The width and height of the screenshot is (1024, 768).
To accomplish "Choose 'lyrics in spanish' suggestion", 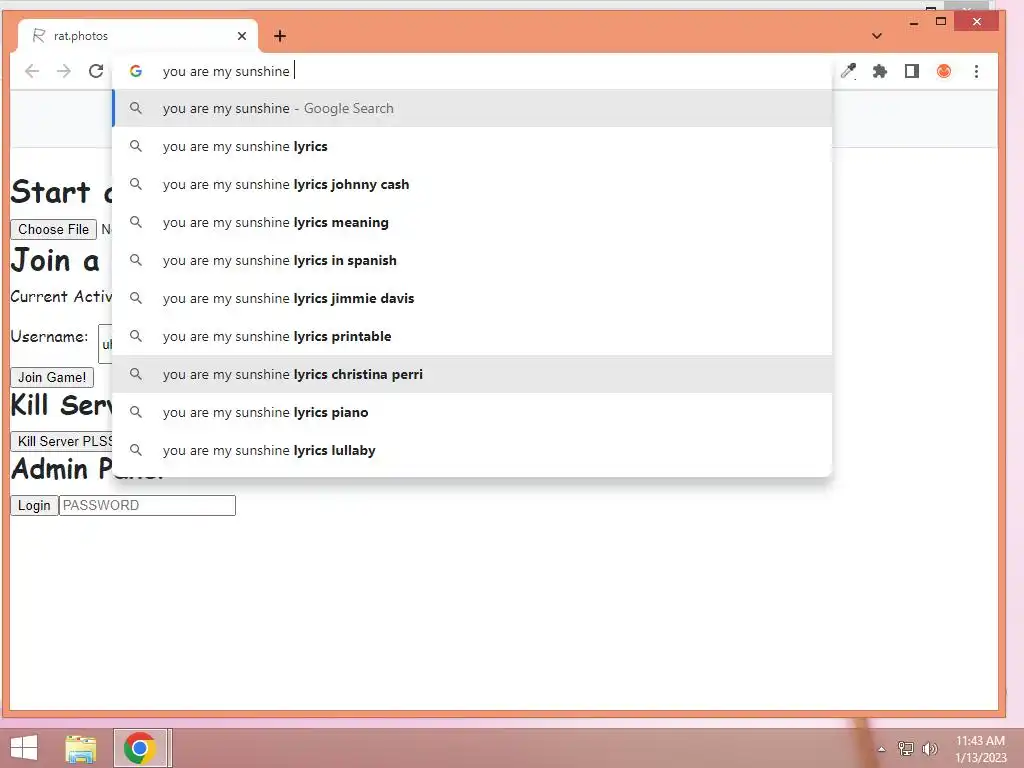I will [473, 260].
